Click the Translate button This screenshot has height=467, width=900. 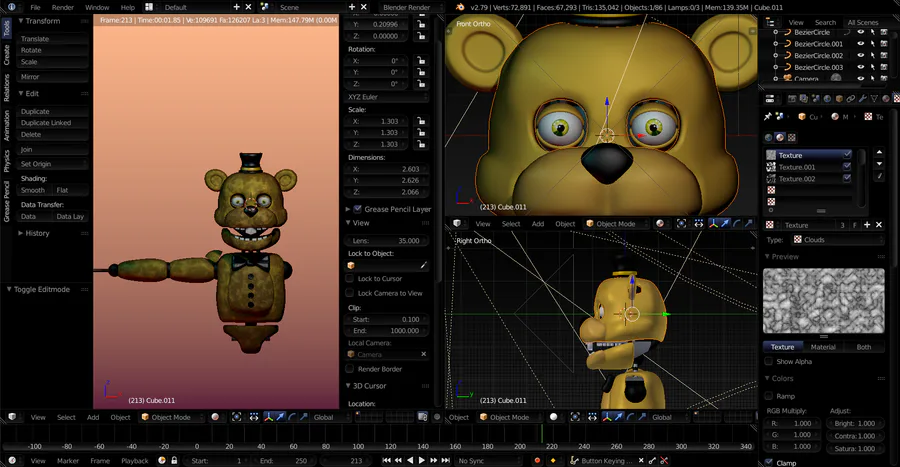pyautogui.click(x=53, y=38)
